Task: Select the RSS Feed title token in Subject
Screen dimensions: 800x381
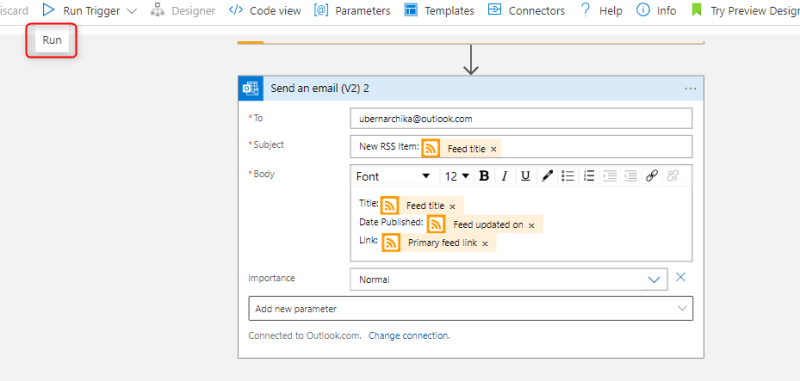Action: pyautogui.click(x=462, y=148)
